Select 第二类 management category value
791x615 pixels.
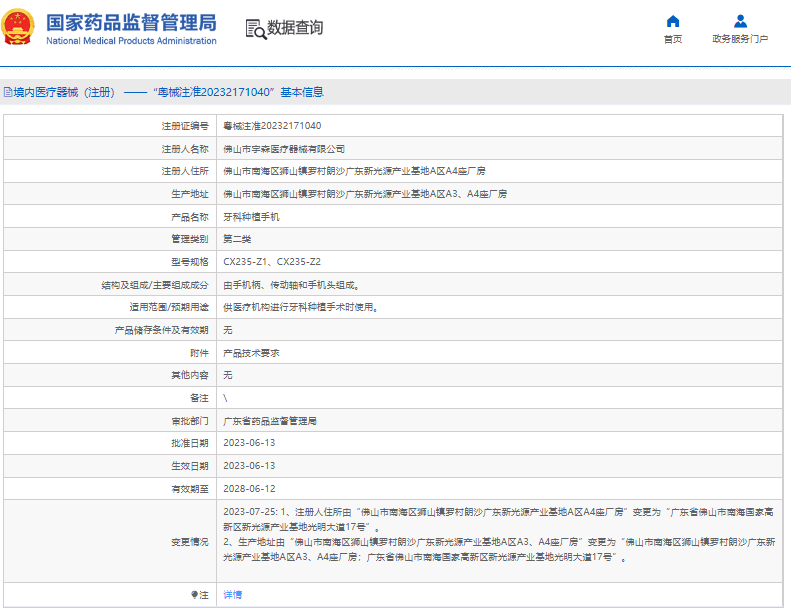(x=237, y=239)
